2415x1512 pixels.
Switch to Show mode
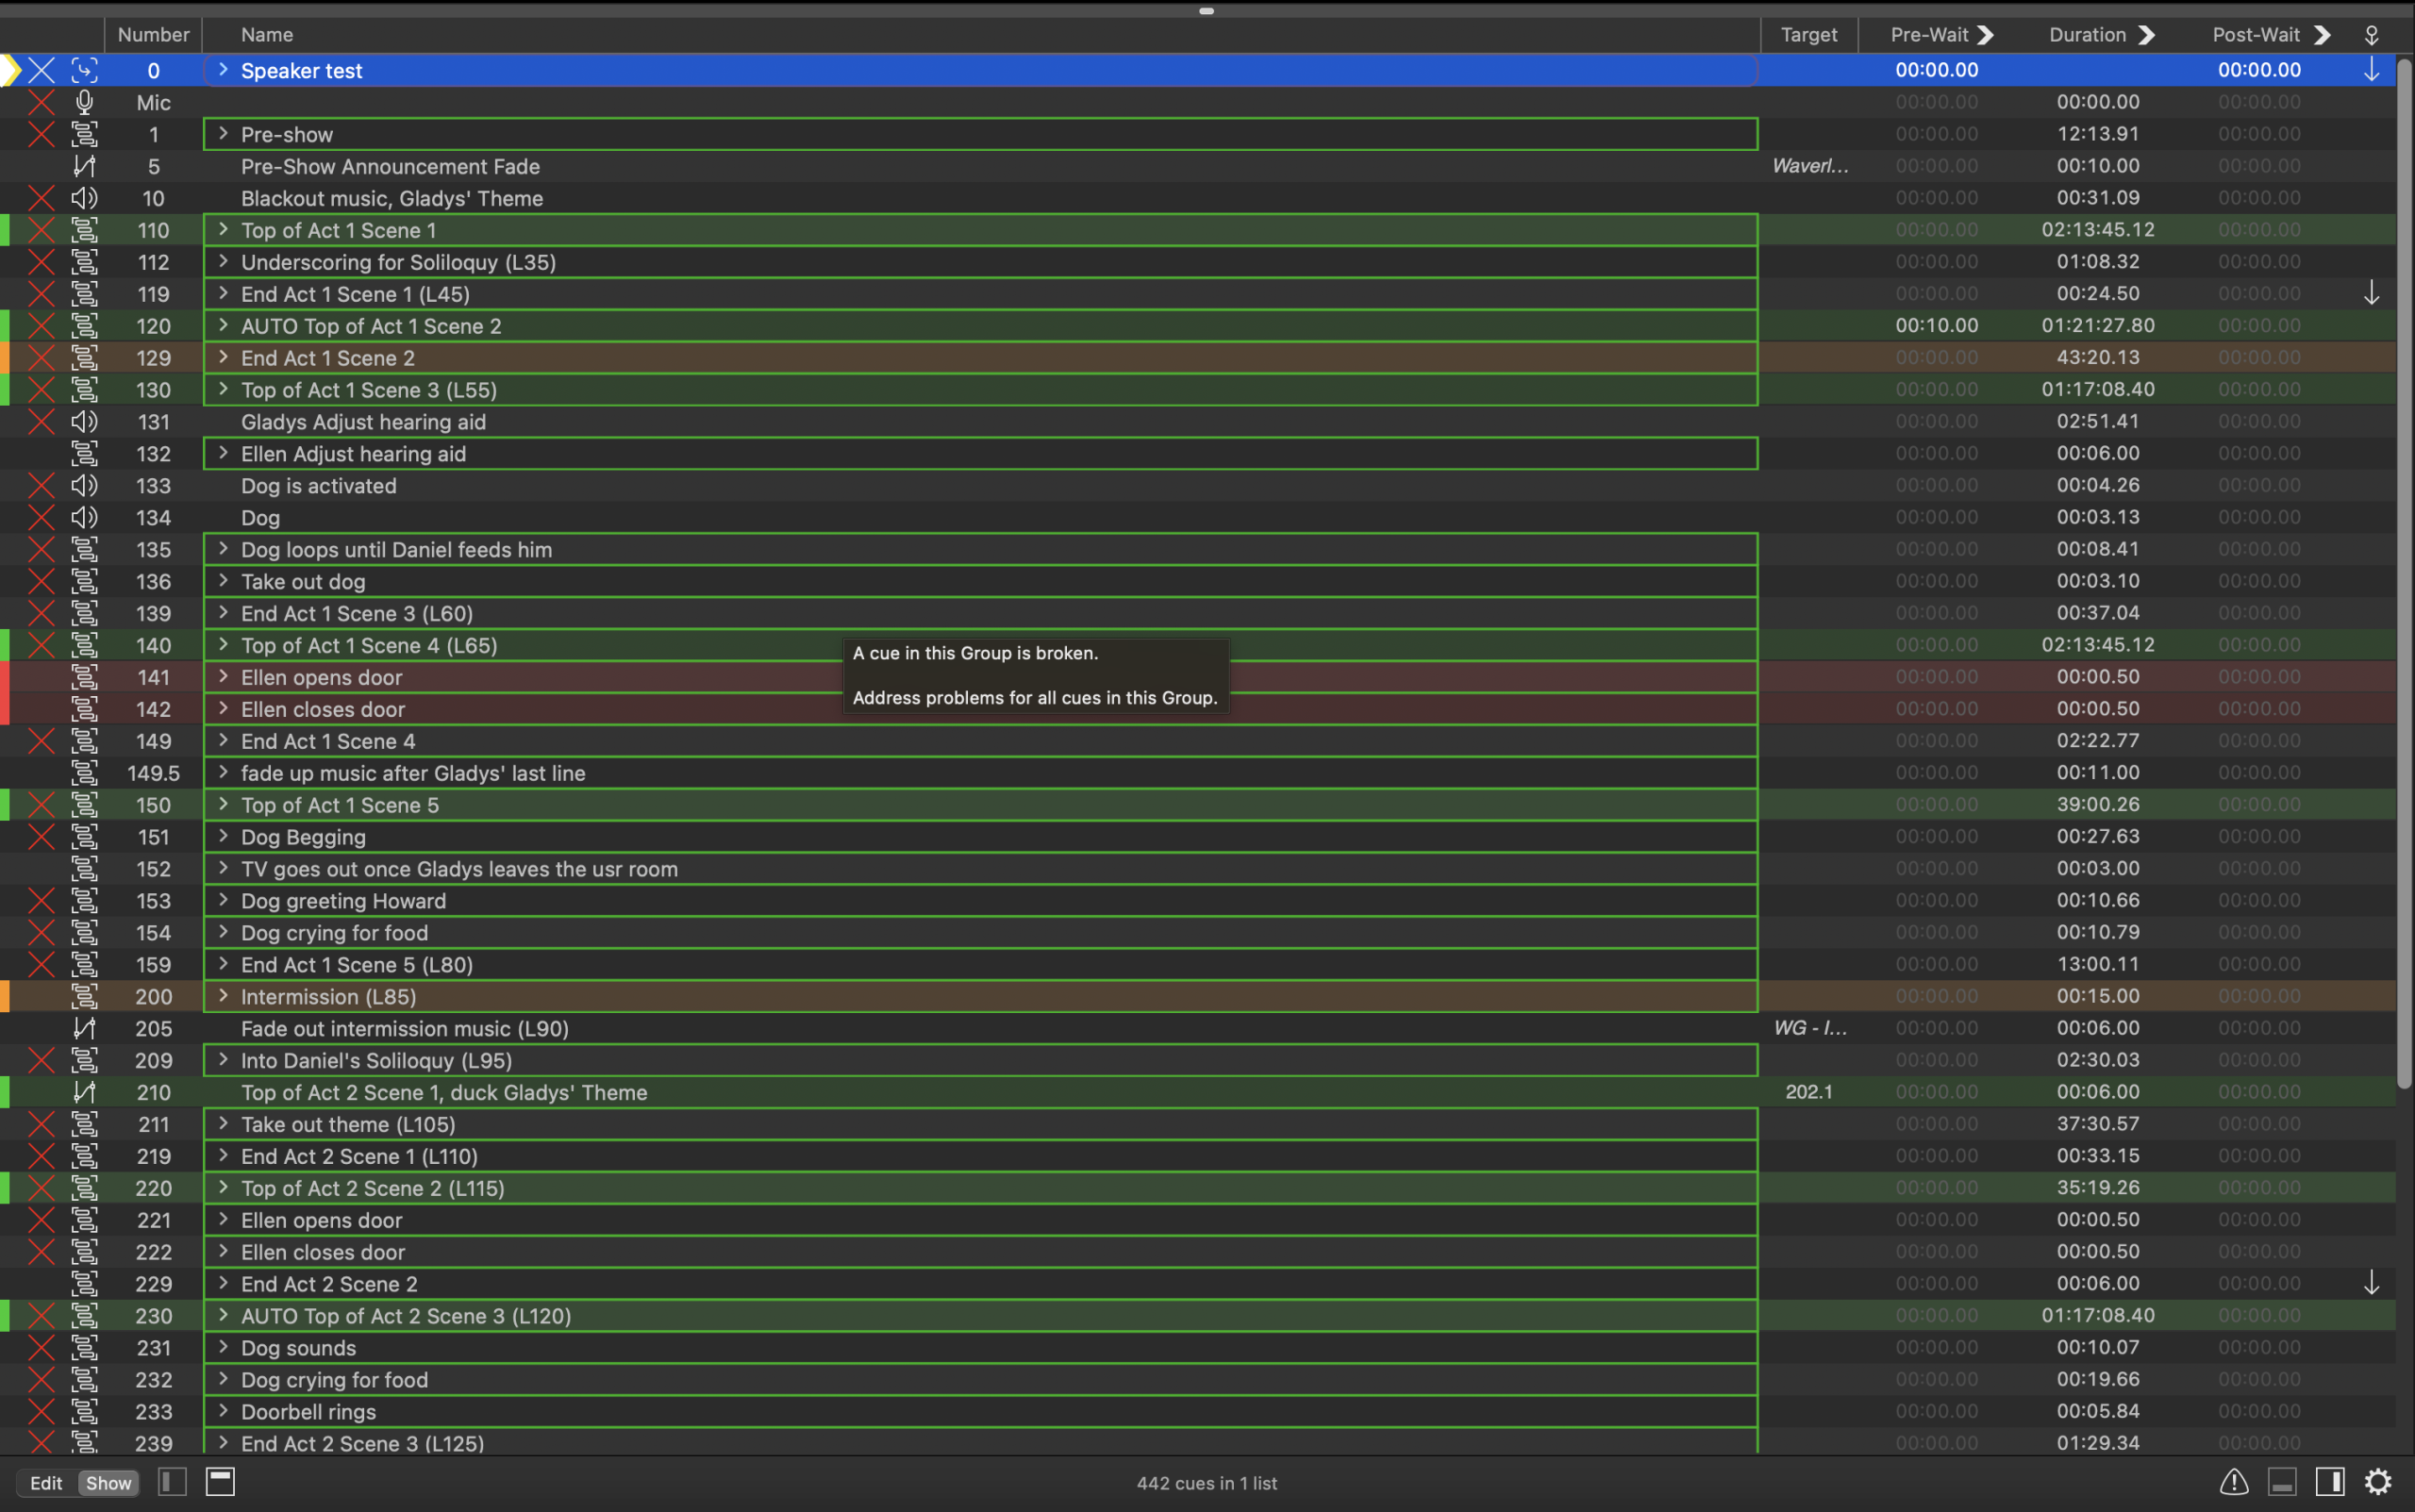(x=108, y=1483)
